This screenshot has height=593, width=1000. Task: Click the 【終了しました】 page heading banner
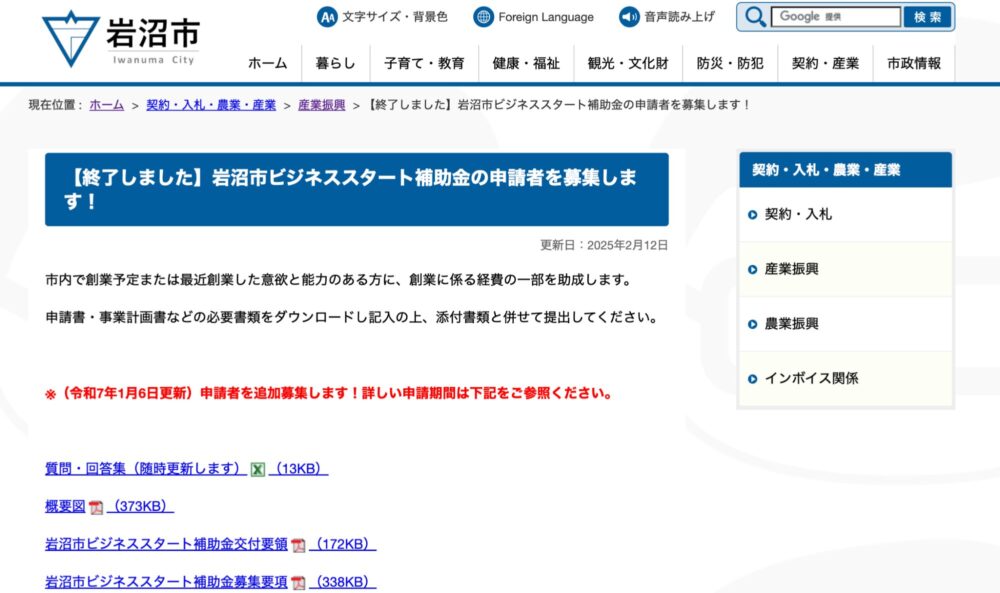(x=357, y=189)
